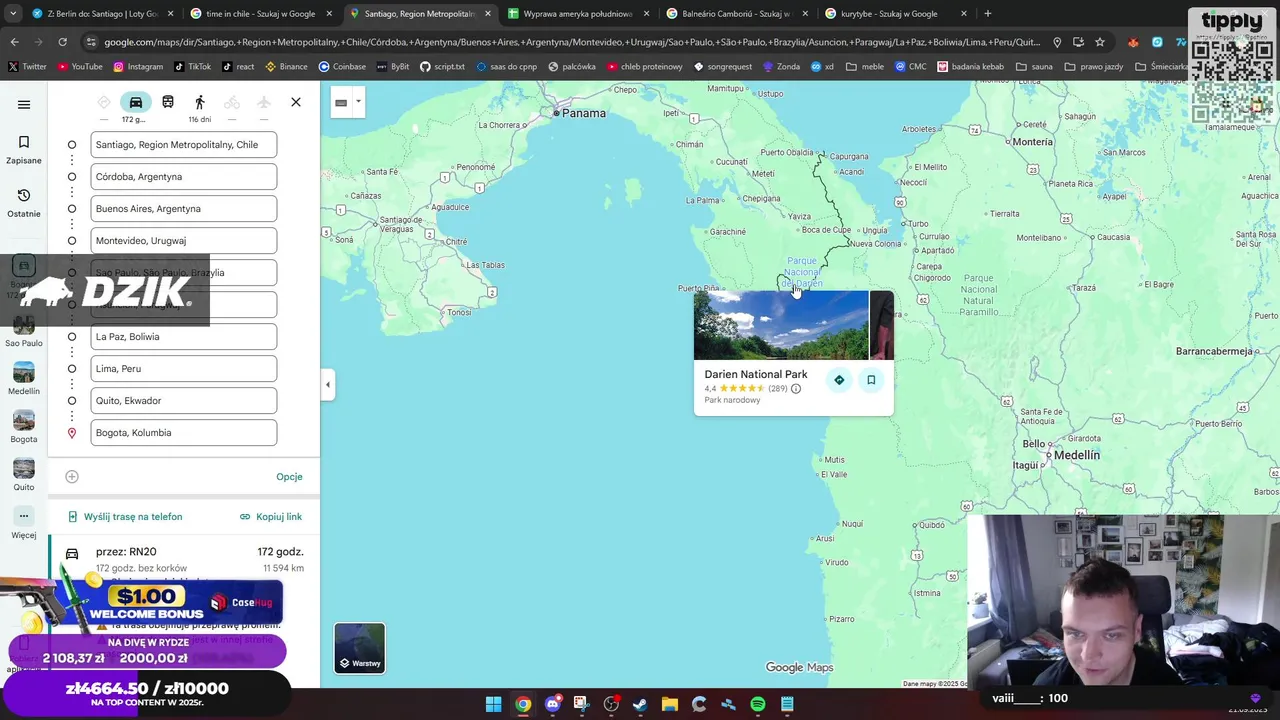Open meble bookmarks folder
The height and width of the screenshot is (720, 1280).
pos(865,67)
